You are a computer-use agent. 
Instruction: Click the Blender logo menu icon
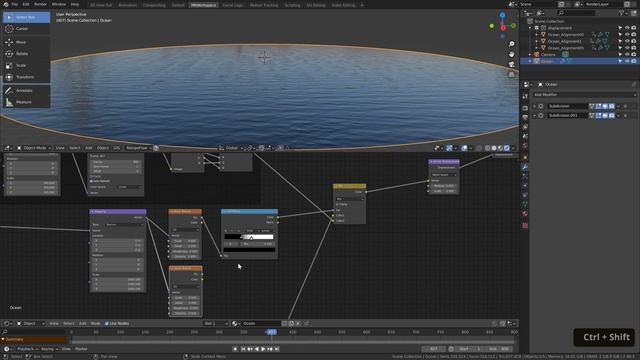tap(6, 4)
